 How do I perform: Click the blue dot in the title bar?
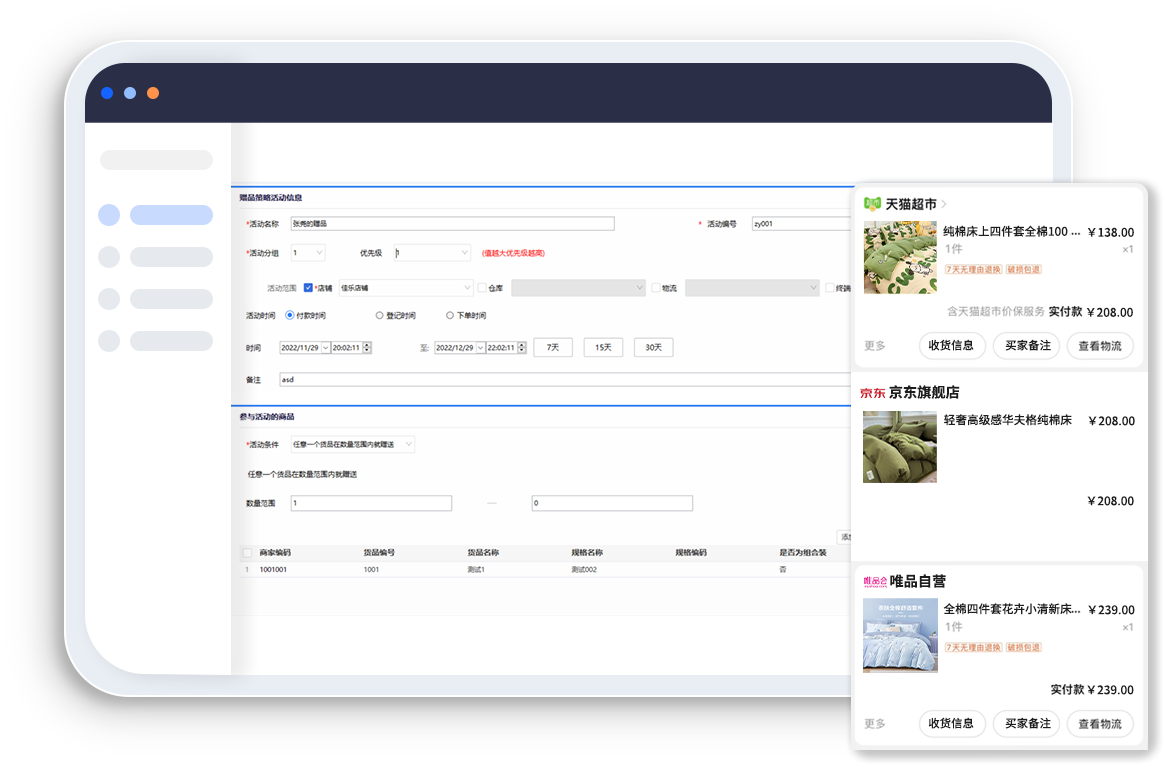click(x=107, y=93)
